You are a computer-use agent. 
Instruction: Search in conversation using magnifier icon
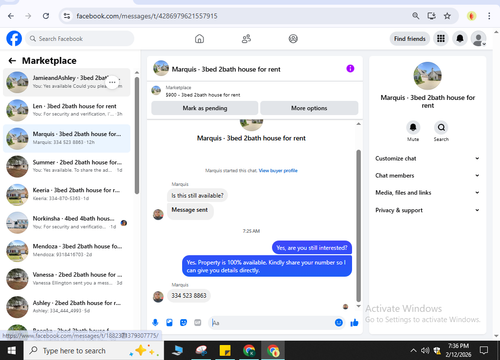tap(441, 127)
